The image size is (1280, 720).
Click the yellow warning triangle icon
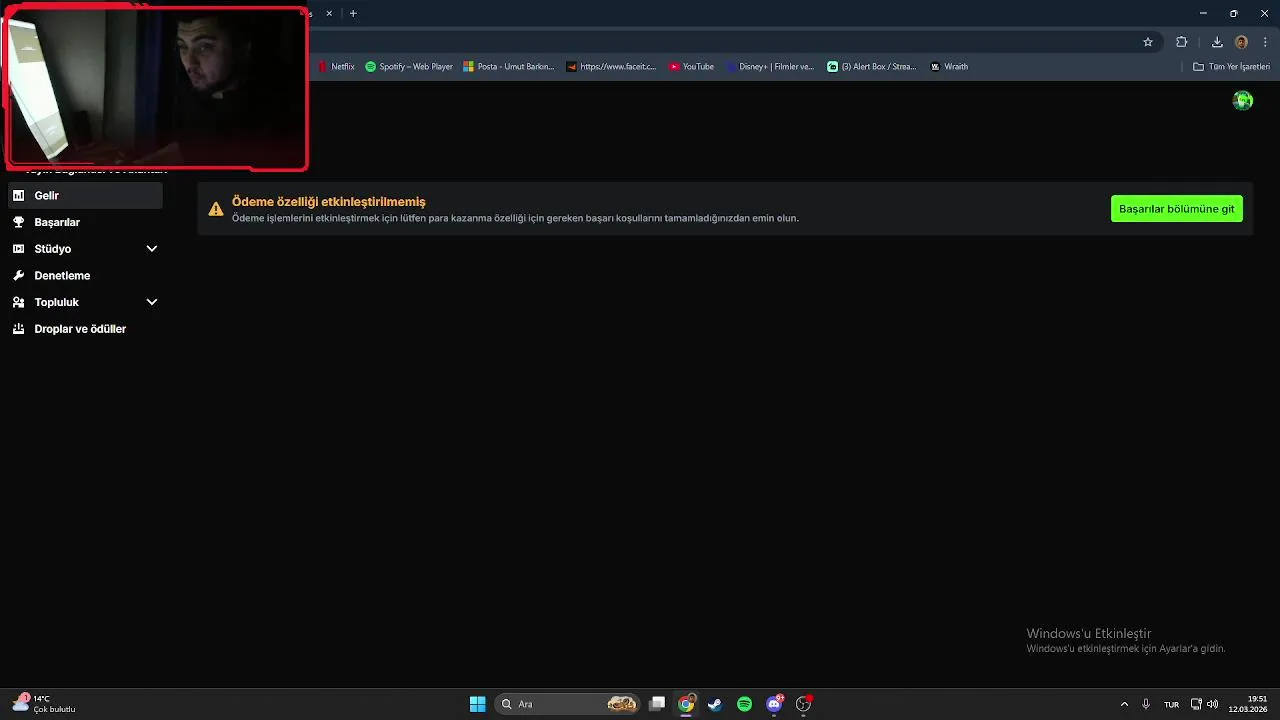click(x=215, y=209)
